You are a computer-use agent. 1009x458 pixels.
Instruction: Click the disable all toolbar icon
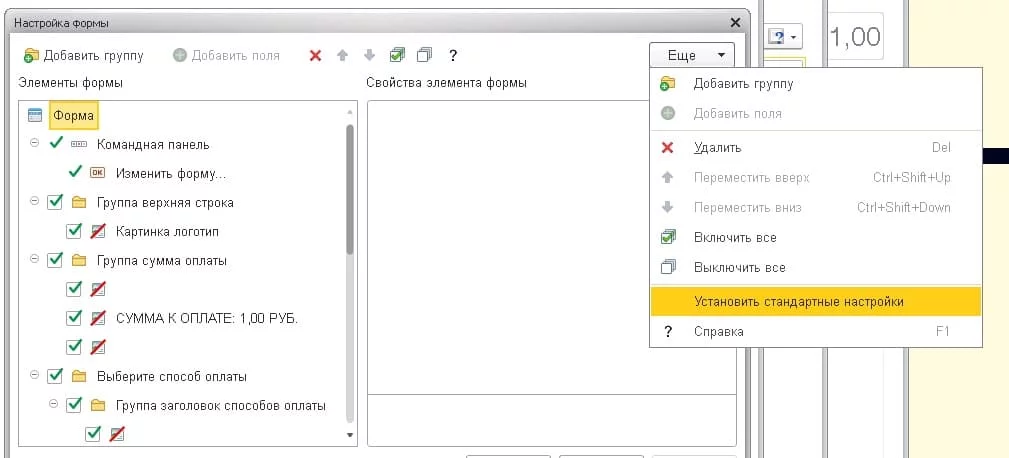424,55
